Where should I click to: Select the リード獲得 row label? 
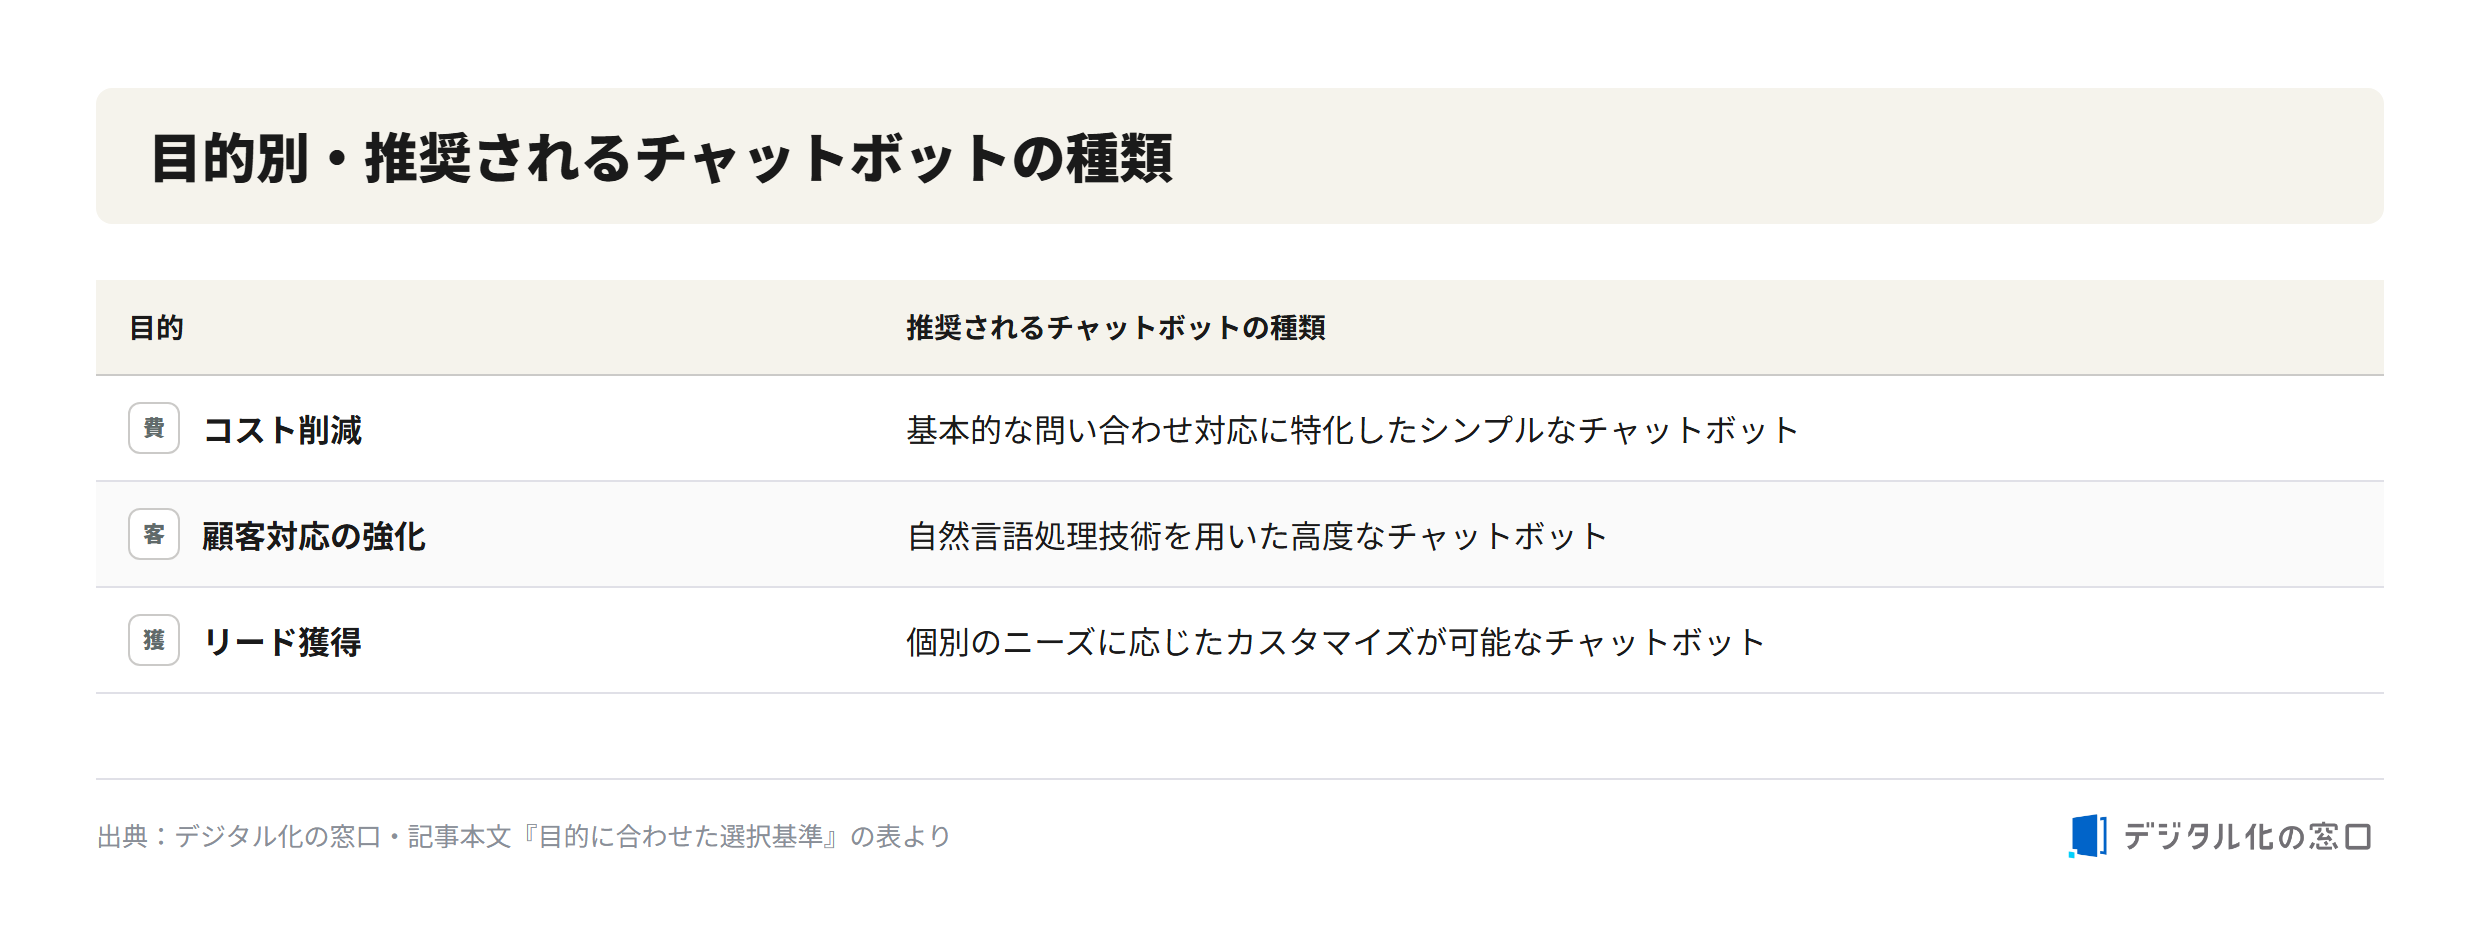pyautogui.click(x=282, y=642)
